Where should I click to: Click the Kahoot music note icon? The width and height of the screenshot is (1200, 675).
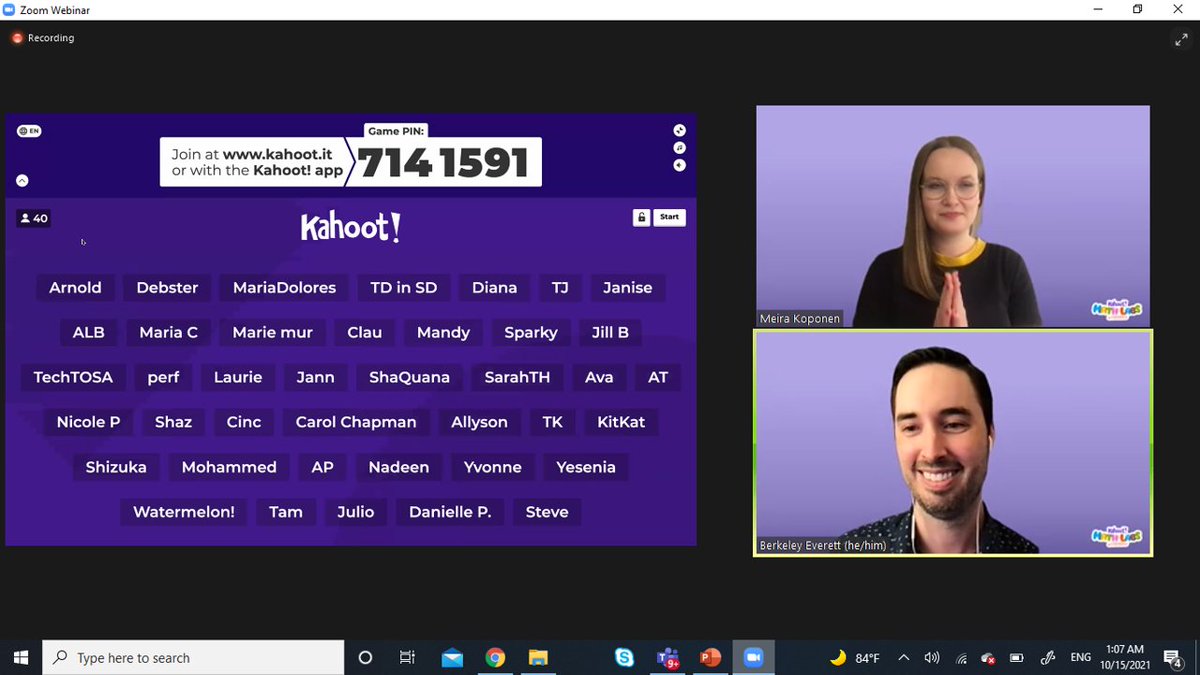pos(679,148)
